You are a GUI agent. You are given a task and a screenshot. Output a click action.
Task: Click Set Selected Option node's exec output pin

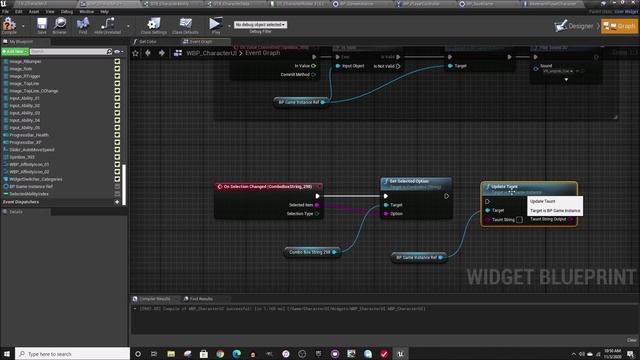(447, 196)
